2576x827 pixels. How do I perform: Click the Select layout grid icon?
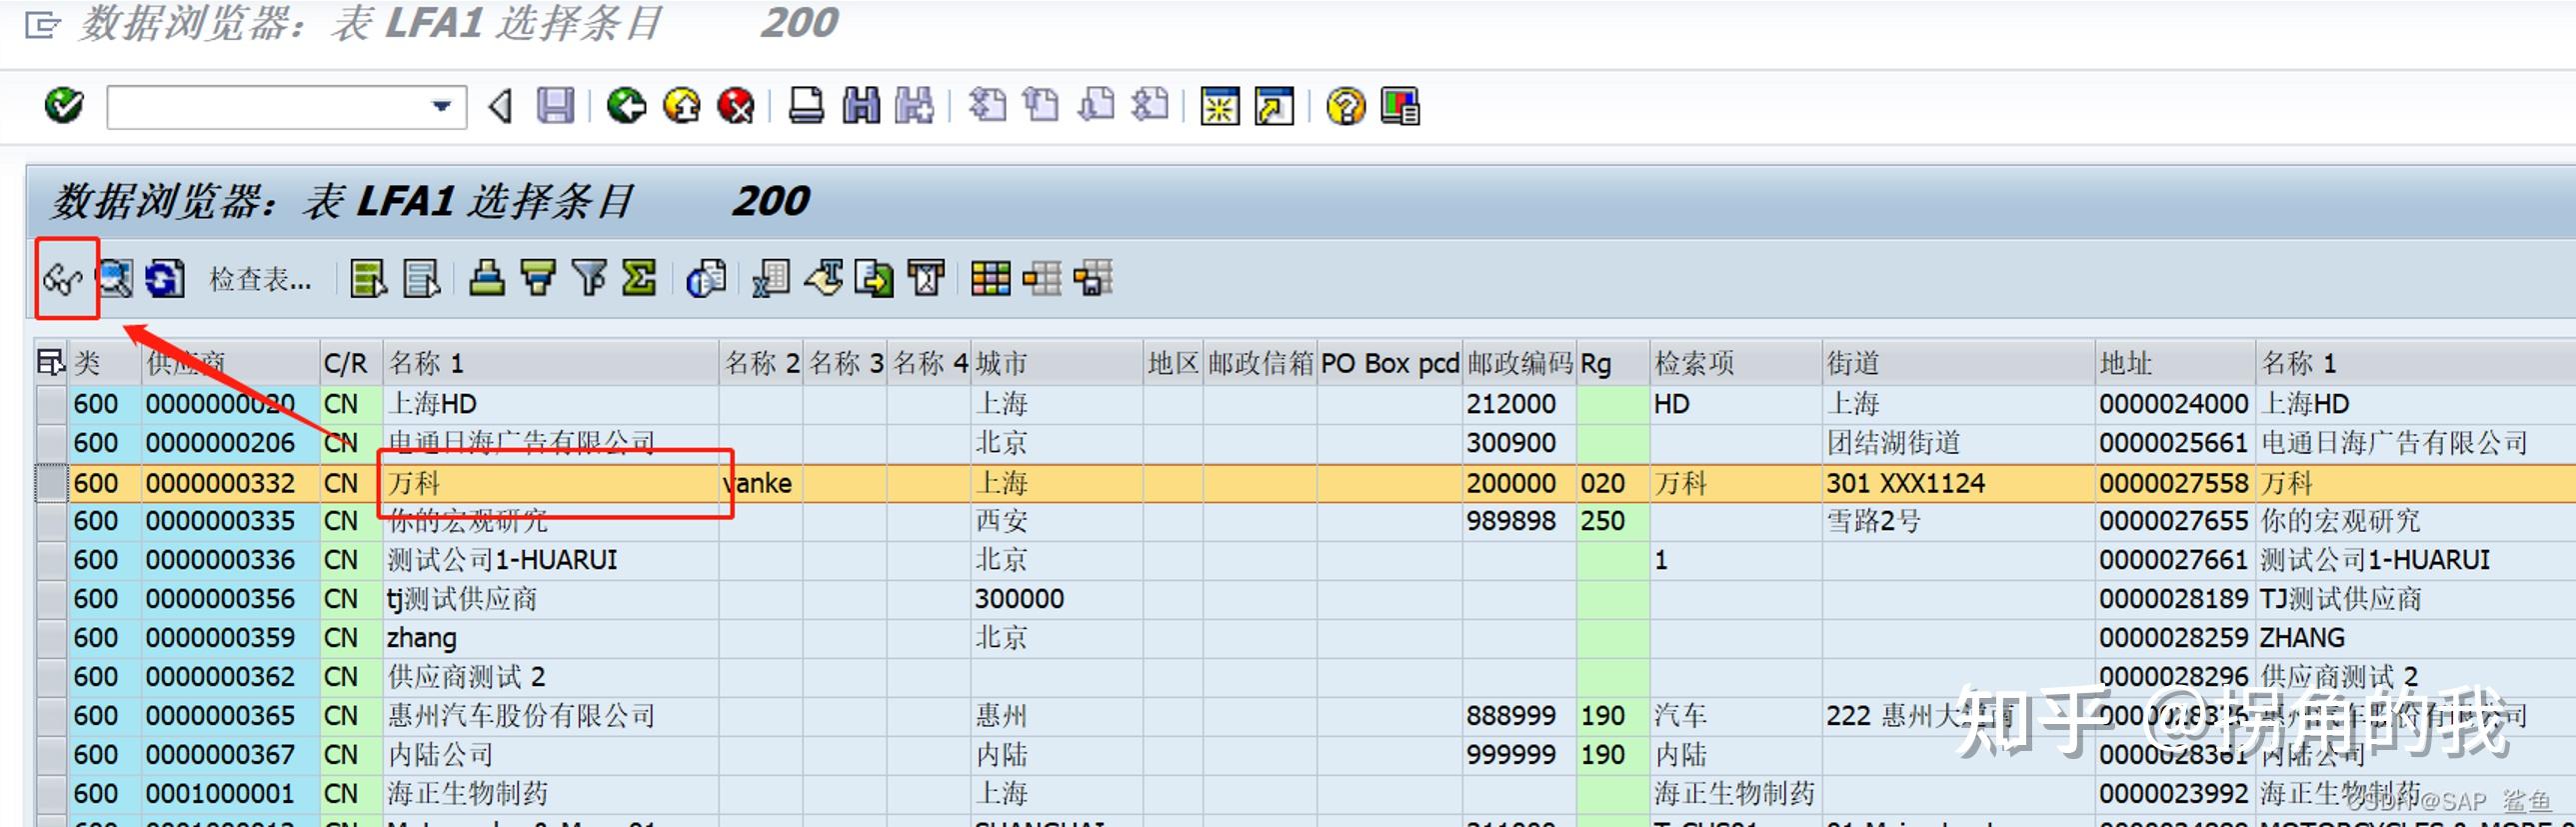pos(1042,279)
